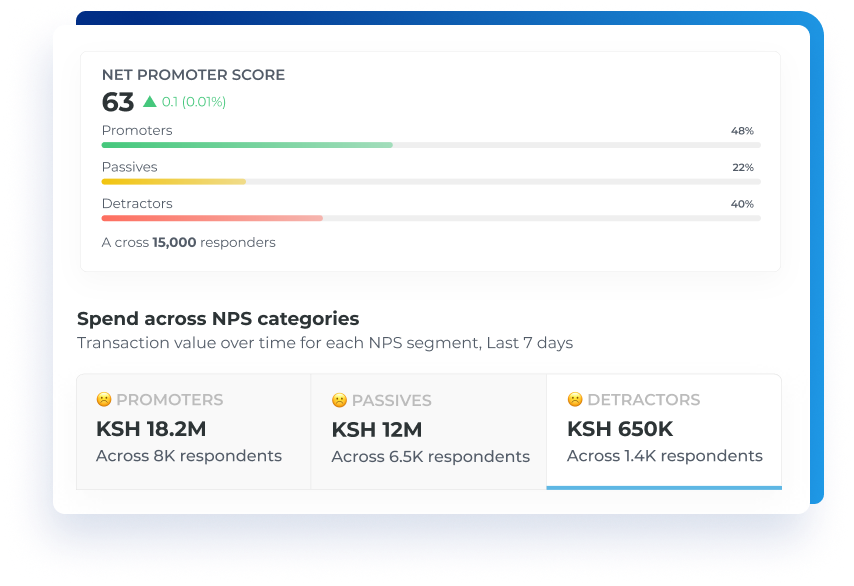Select the Promoters spend tab
The width and height of the screenshot is (854, 586).
(x=194, y=431)
